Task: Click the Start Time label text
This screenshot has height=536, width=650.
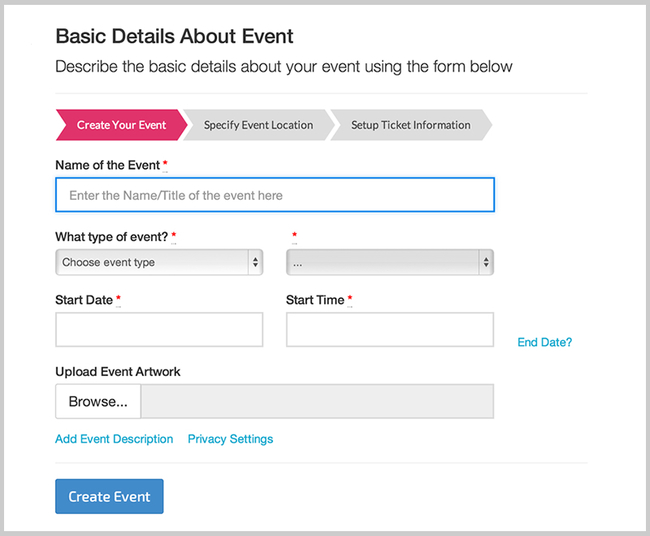Action: pyautogui.click(x=315, y=300)
